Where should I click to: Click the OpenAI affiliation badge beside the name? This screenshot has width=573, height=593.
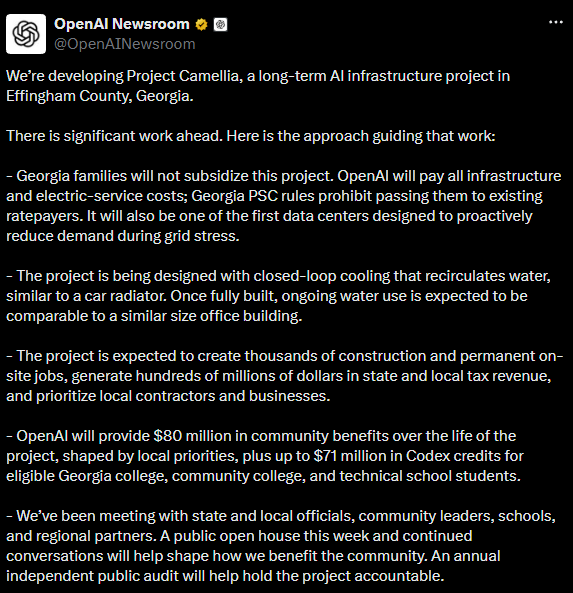(x=221, y=25)
